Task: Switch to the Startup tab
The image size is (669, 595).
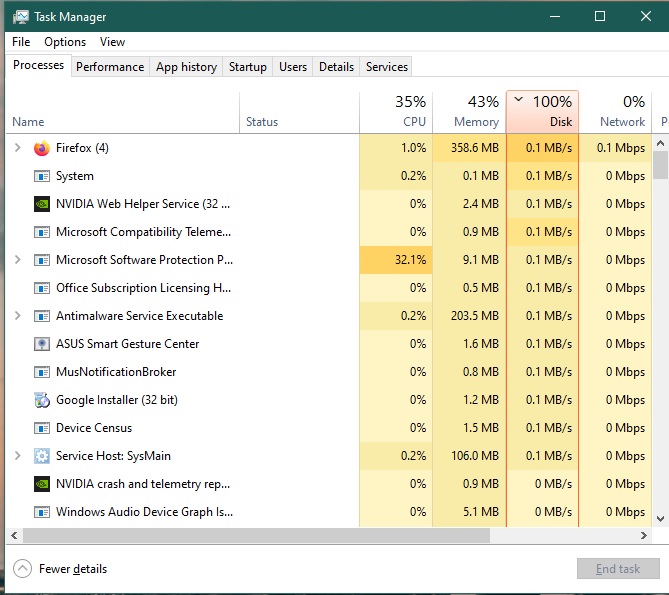Action: 247,67
